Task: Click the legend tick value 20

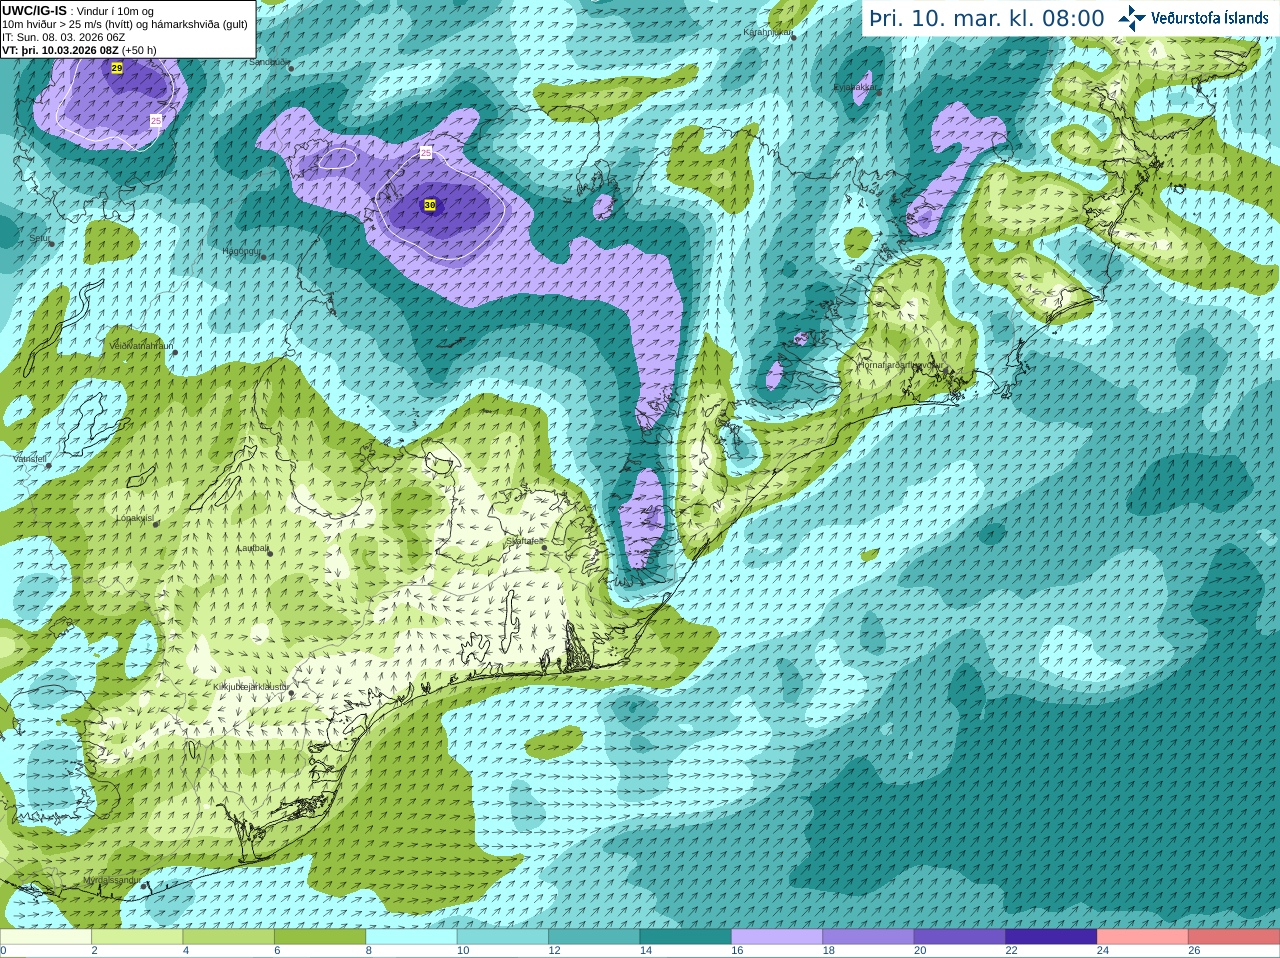Action: pyautogui.click(x=920, y=951)
